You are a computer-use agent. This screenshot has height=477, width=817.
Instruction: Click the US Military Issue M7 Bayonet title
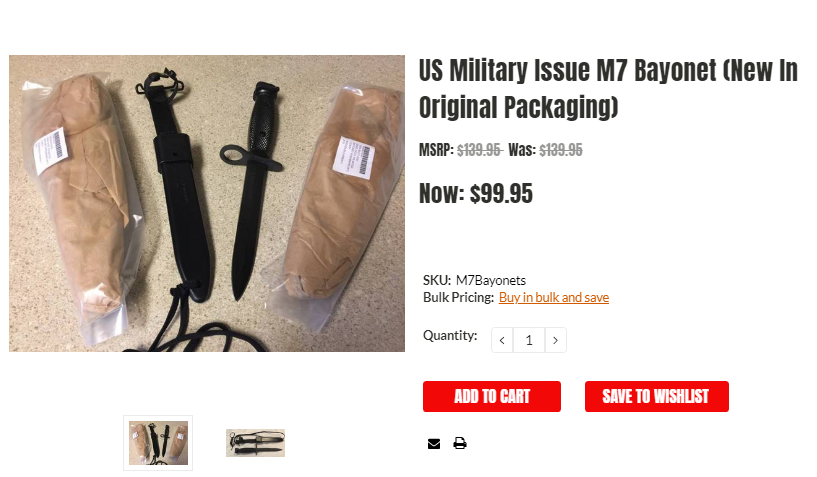[608, 88]
